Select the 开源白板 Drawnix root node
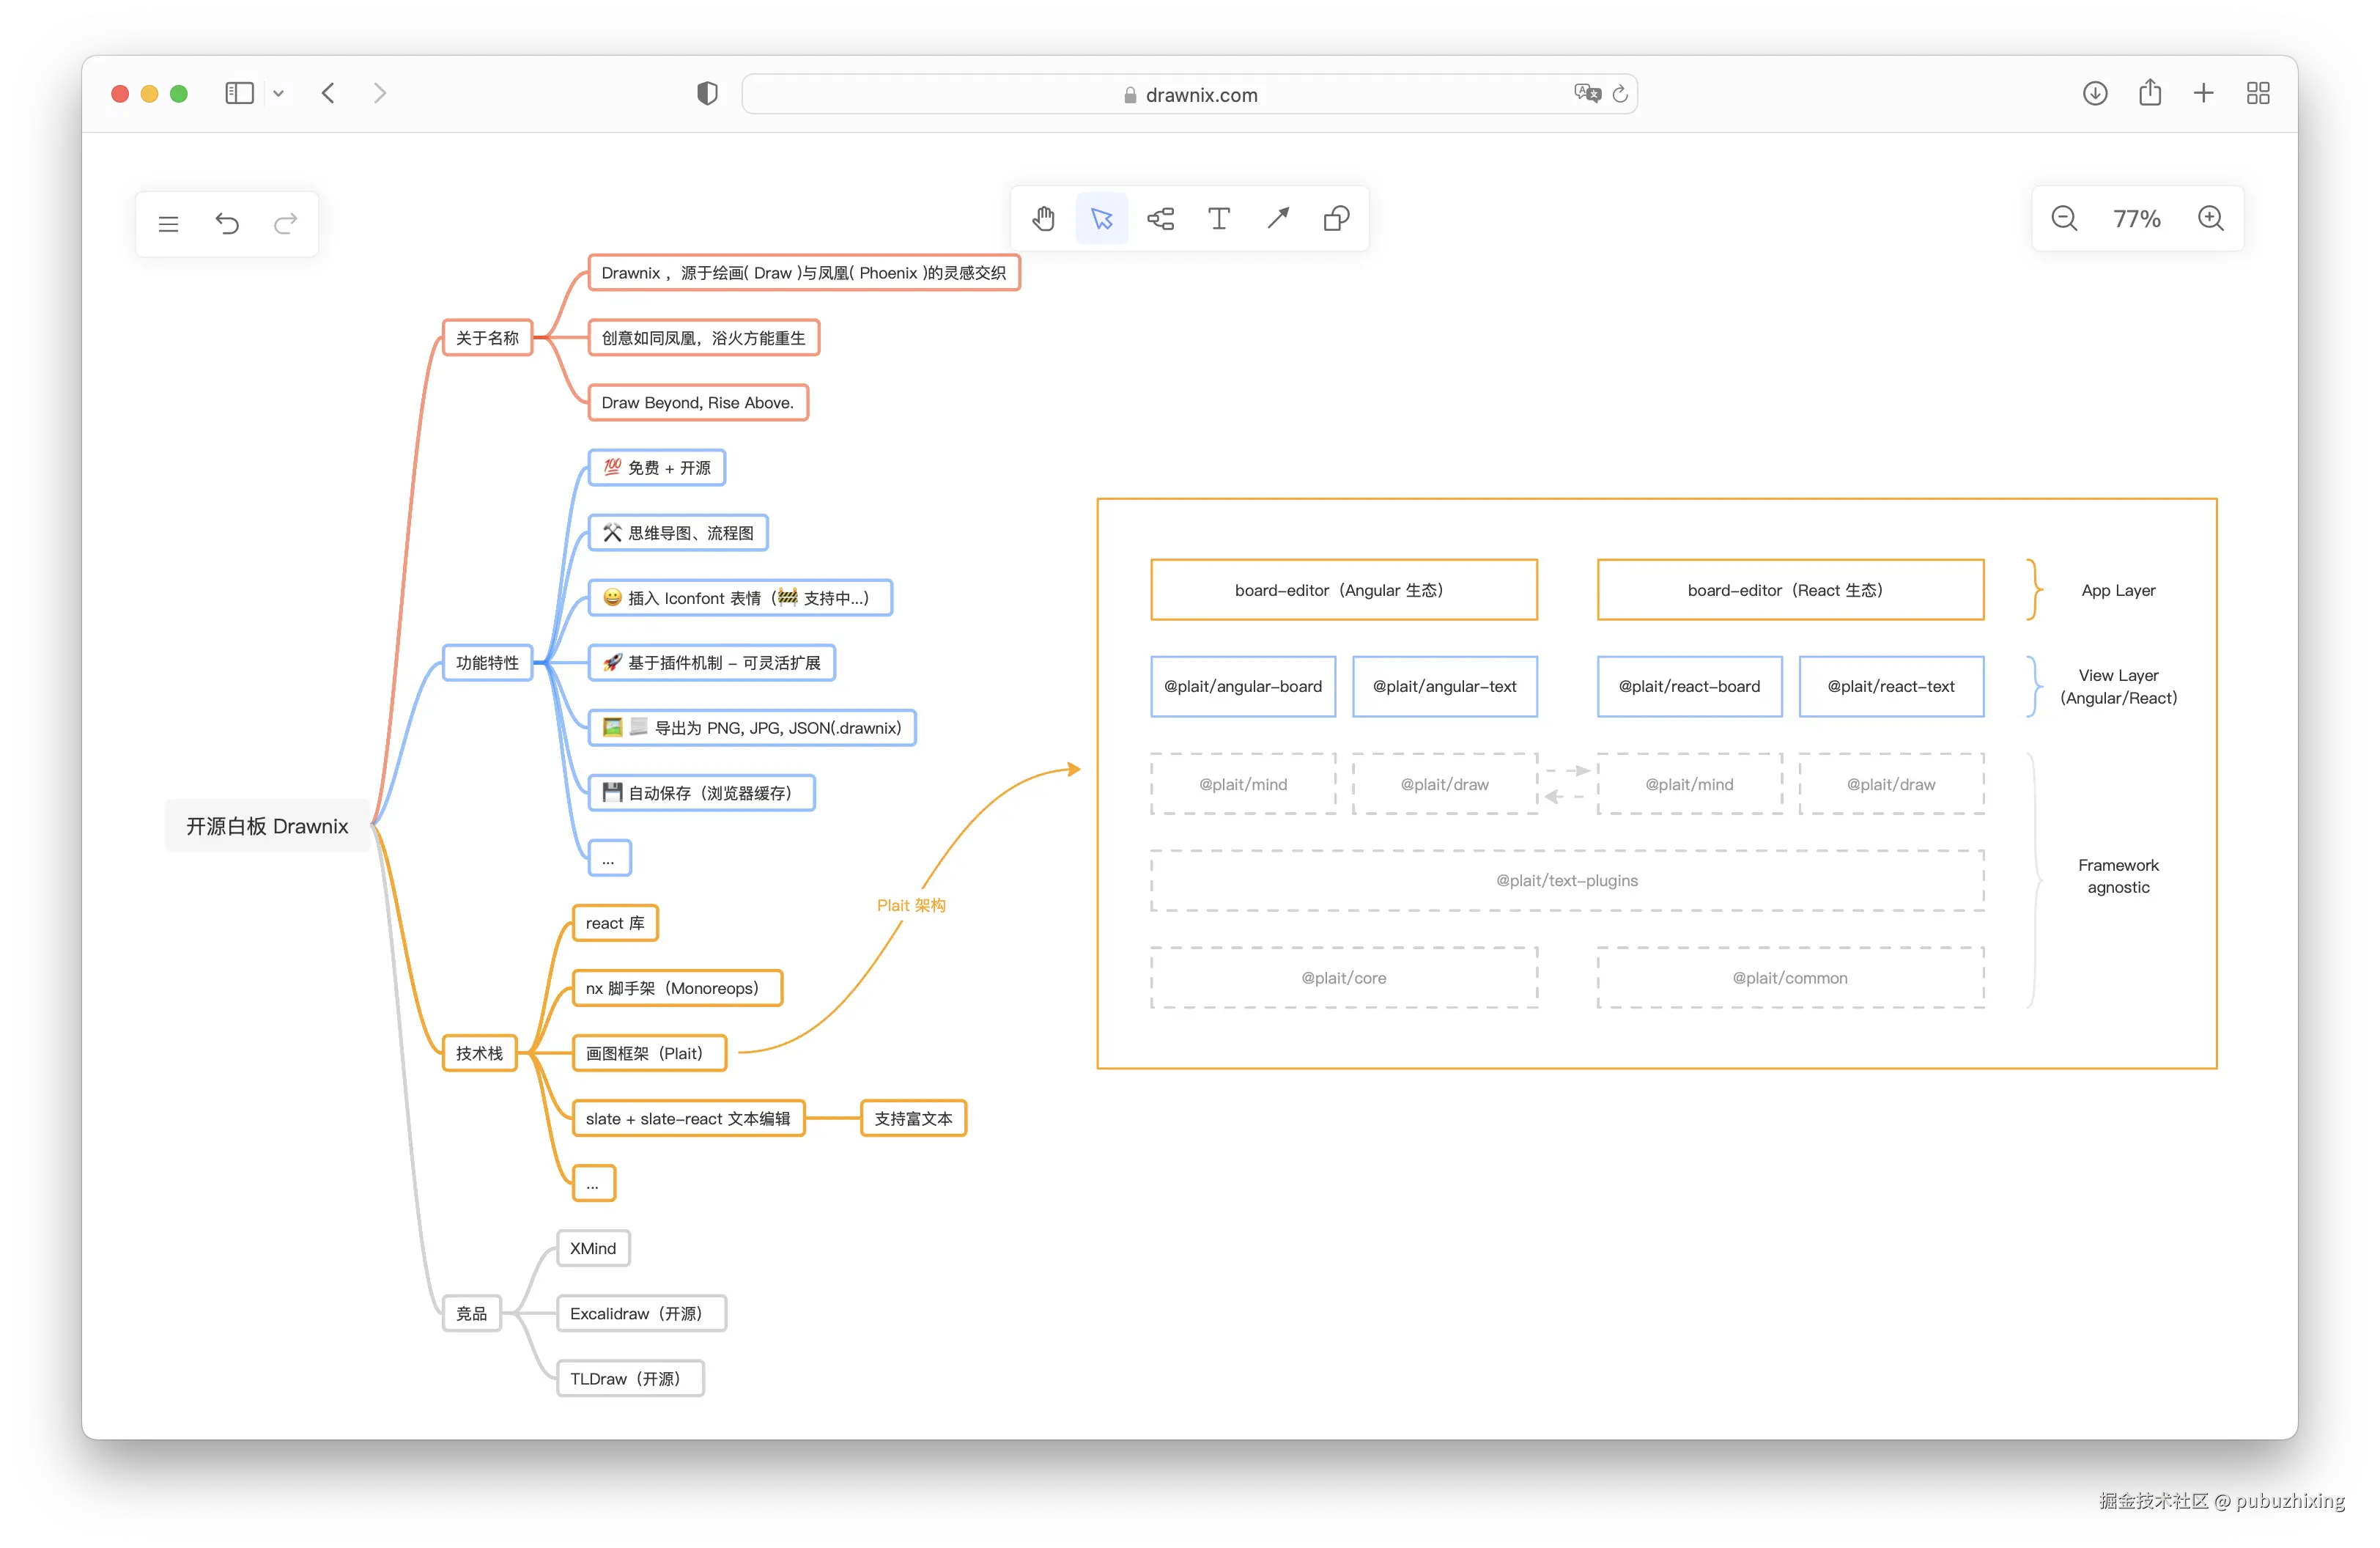 [x=267, y=825]
